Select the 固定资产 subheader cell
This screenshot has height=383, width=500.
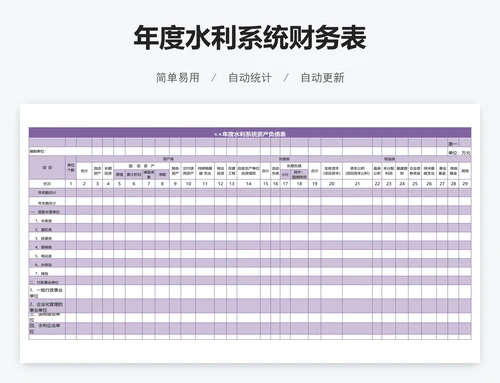pyautogui.click(x=141, y=166)
